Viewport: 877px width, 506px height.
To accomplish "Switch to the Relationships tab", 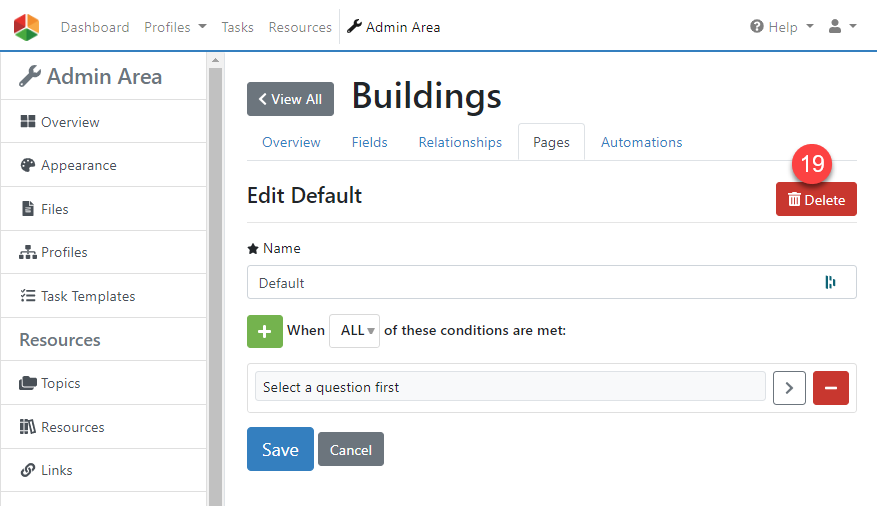I will (x=460, y=142).
